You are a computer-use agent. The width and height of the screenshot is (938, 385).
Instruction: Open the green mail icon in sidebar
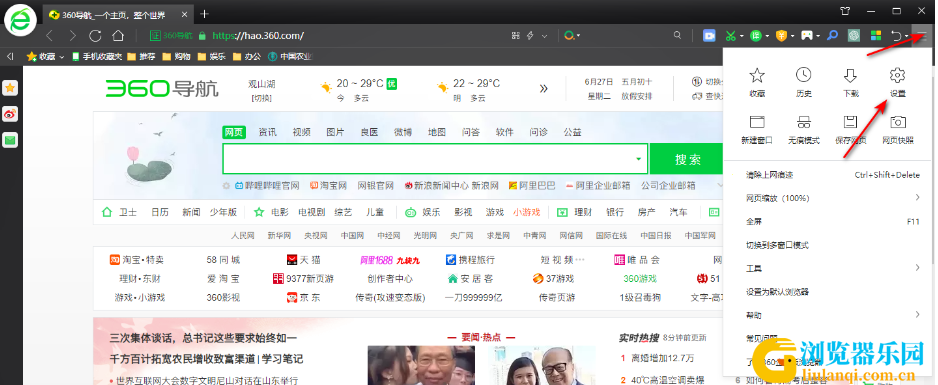tap(10, 140)
